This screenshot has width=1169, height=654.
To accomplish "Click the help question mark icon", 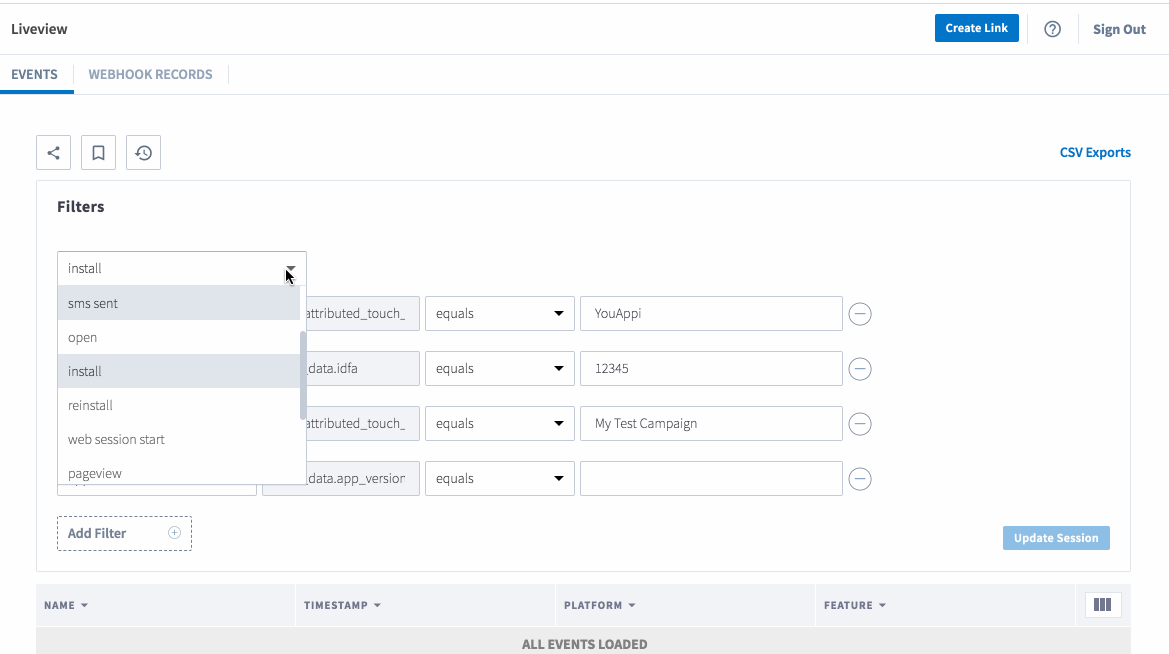I will [x=1052, y=29].
